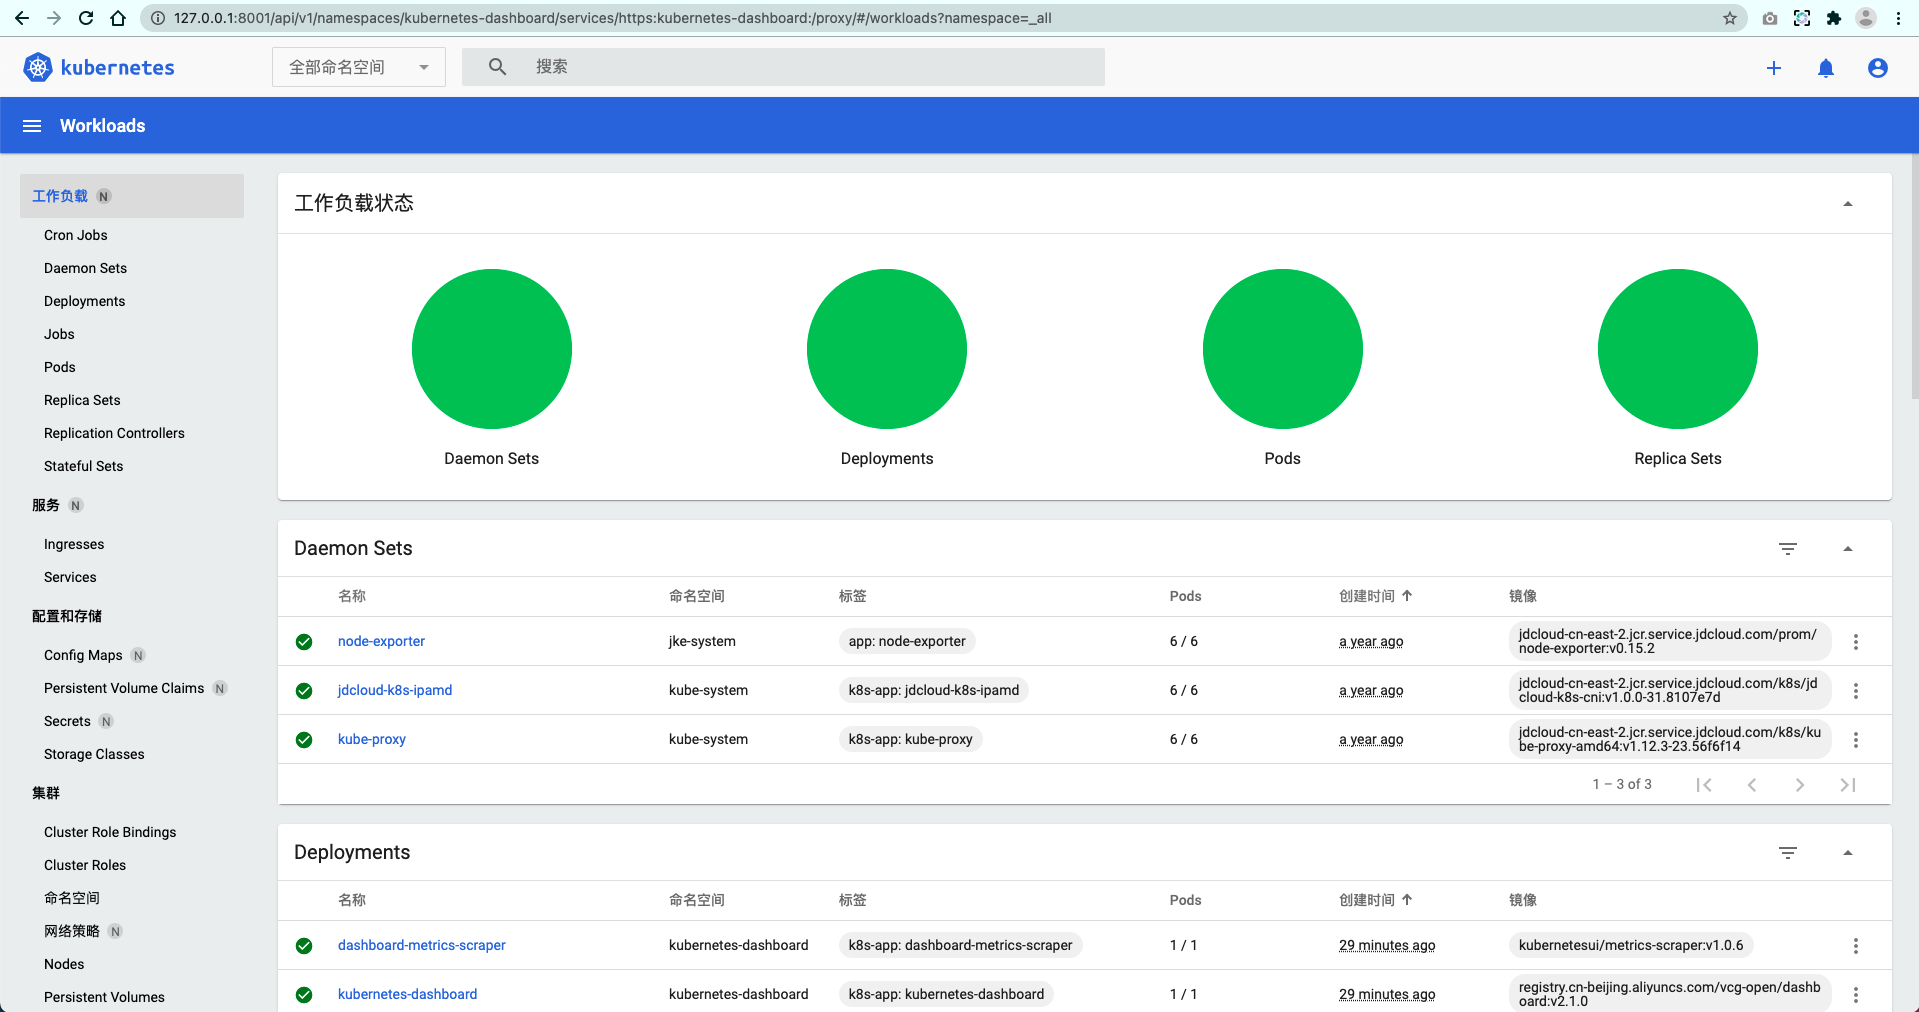Viewport: 1919px width, 1012px height.
Task: Go to first page of Daemon Sets
Action: coord(1704,785)
